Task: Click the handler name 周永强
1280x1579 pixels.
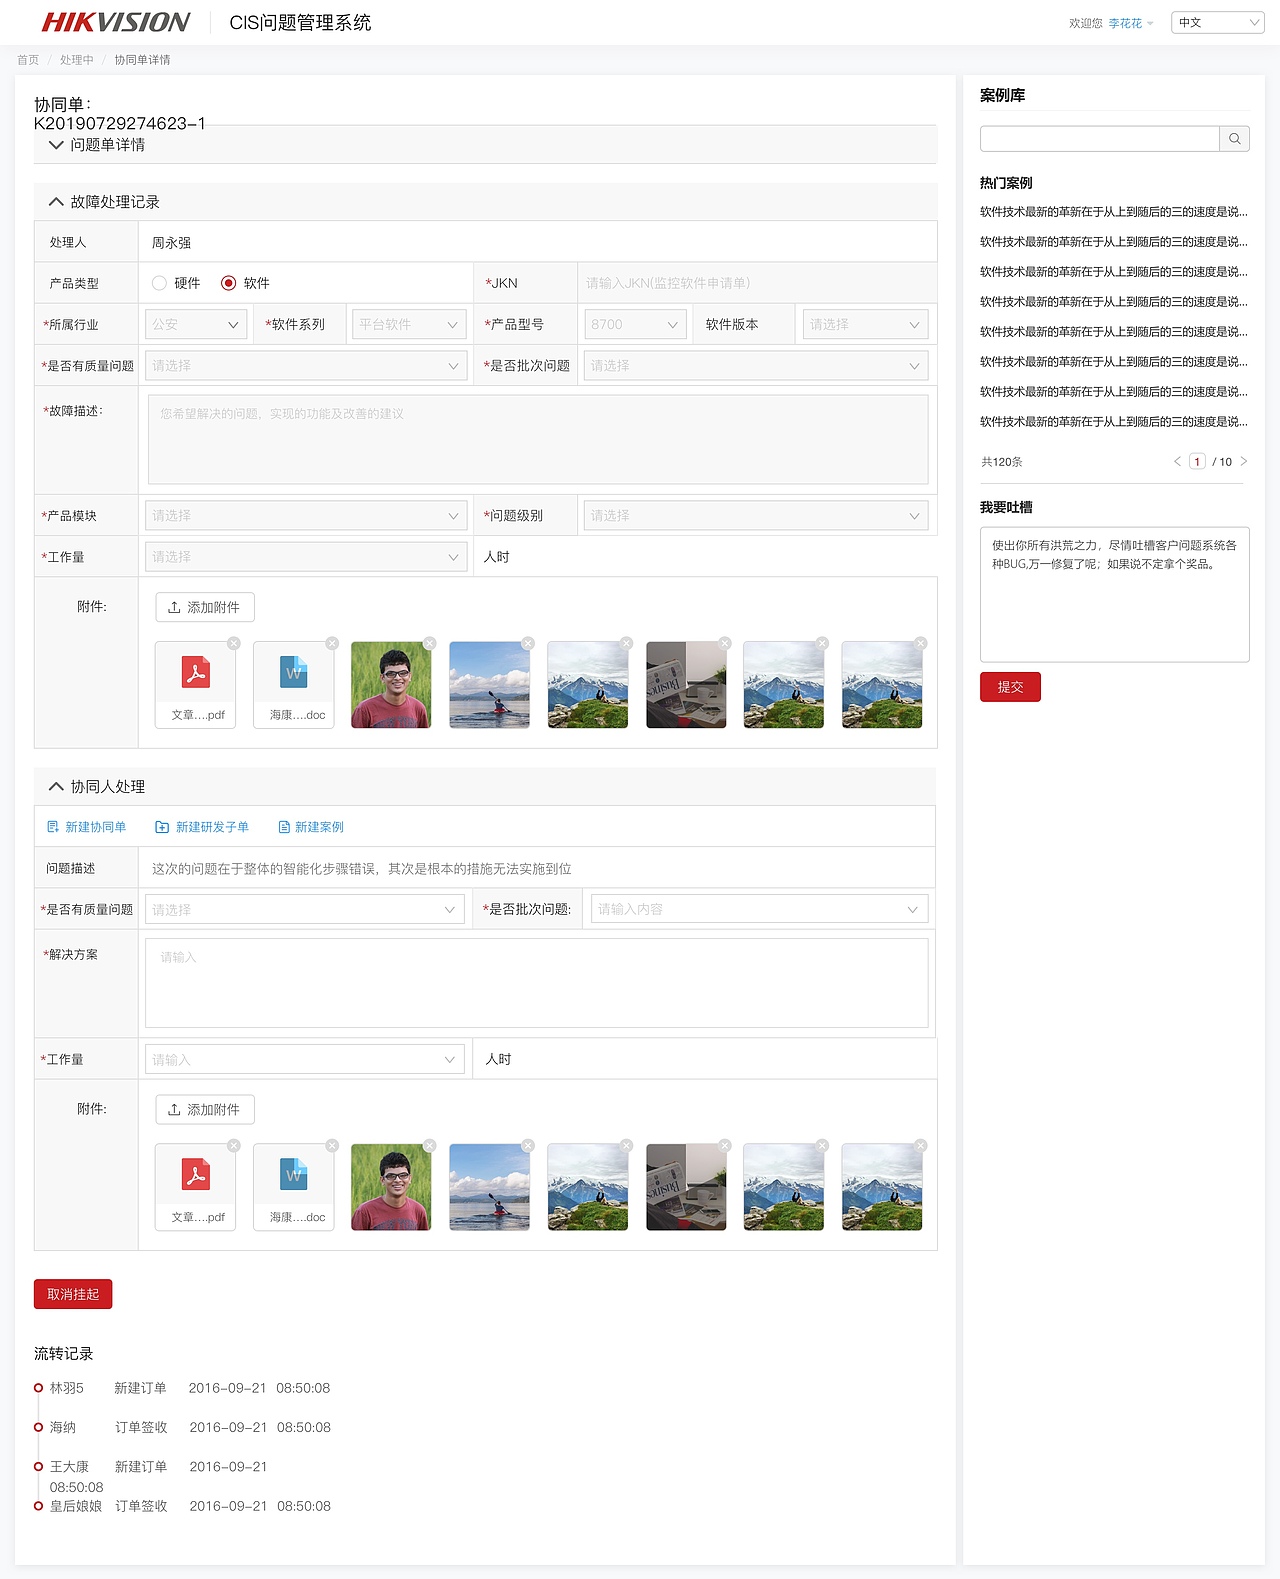Action: click(171, 243)
